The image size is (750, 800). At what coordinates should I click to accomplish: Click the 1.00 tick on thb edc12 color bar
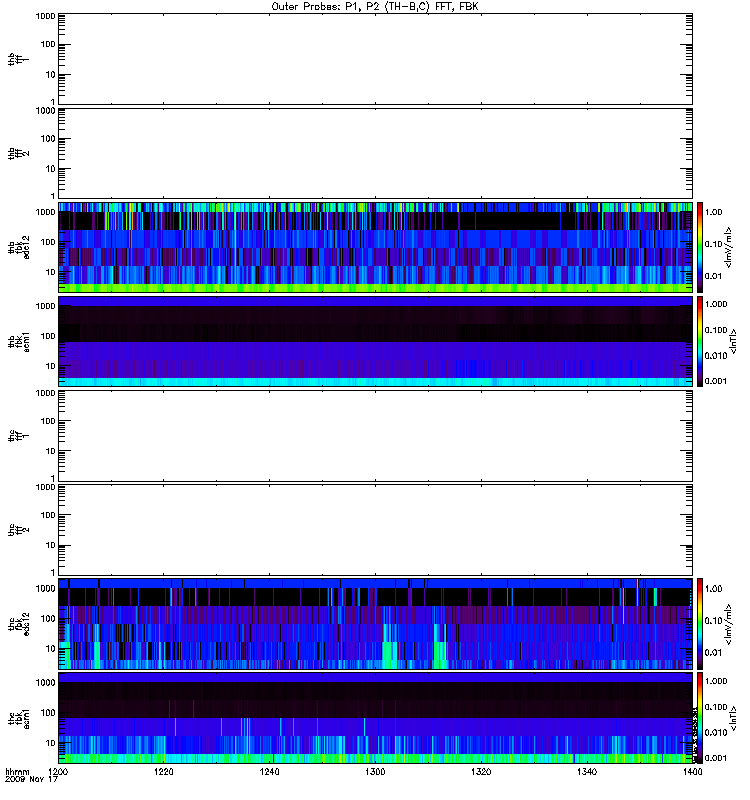pos(713,212)
